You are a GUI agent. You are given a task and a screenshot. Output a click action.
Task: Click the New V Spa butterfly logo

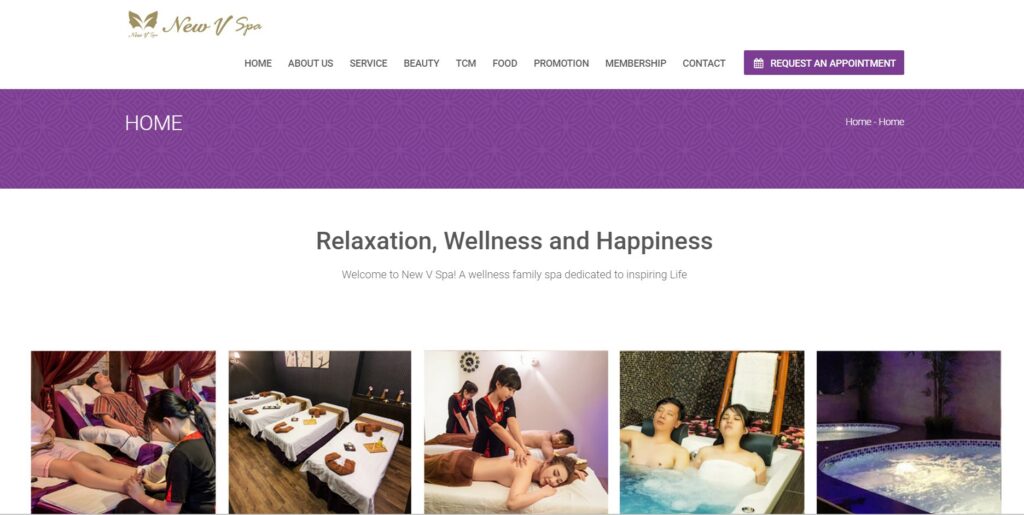pos(143,24)
